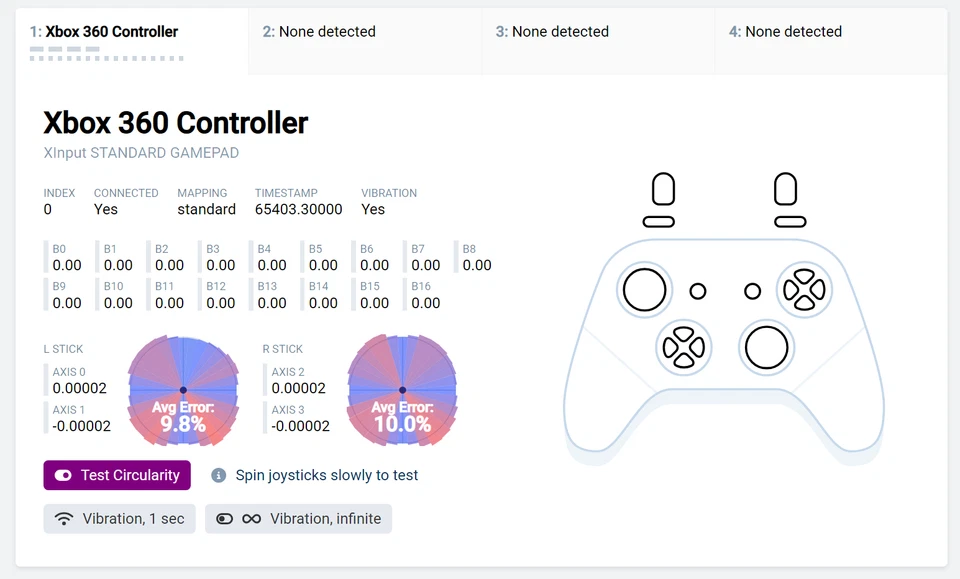The image size is (960, 579).
Task: Click the B0 button value
Action: tap(67, 265)
